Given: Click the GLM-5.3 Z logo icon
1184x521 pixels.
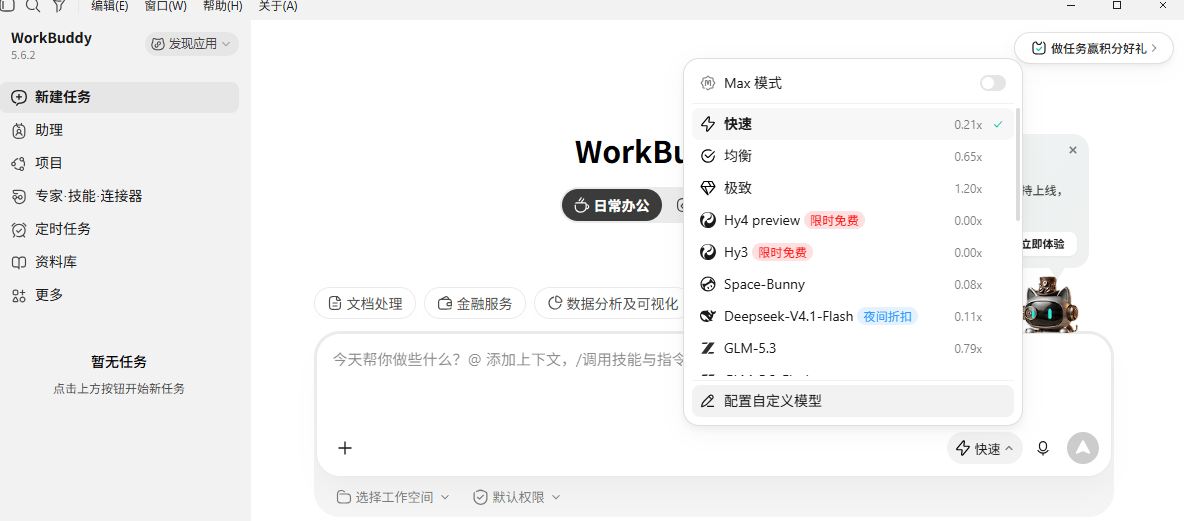Looking at the screenshot, I should tap(708, 348).
